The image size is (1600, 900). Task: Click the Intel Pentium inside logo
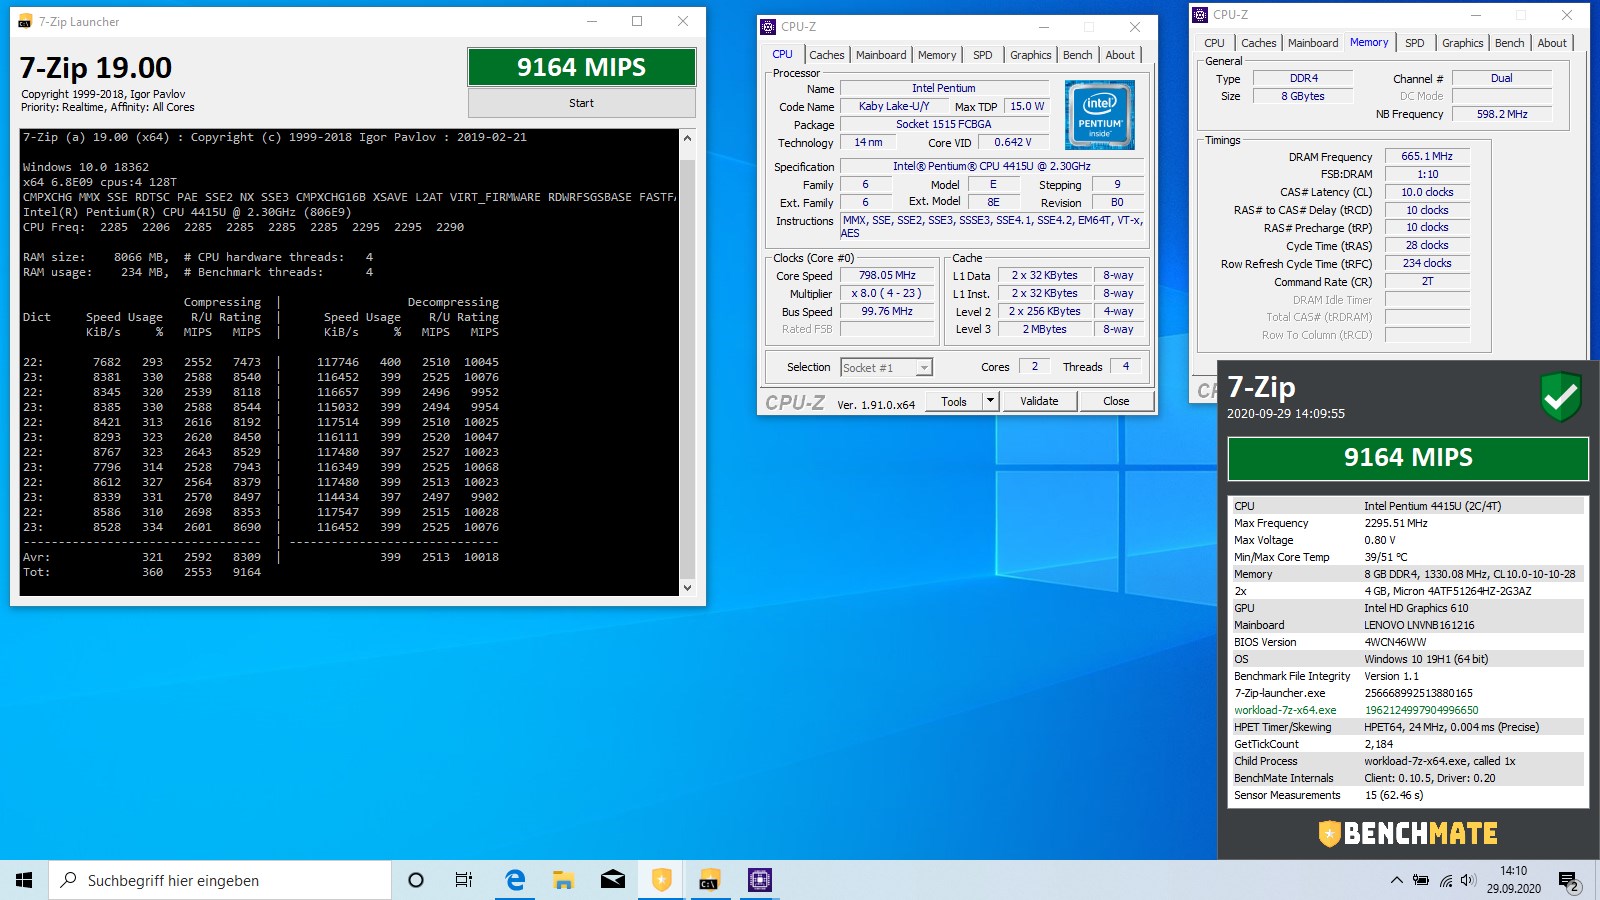(1100, 115)
